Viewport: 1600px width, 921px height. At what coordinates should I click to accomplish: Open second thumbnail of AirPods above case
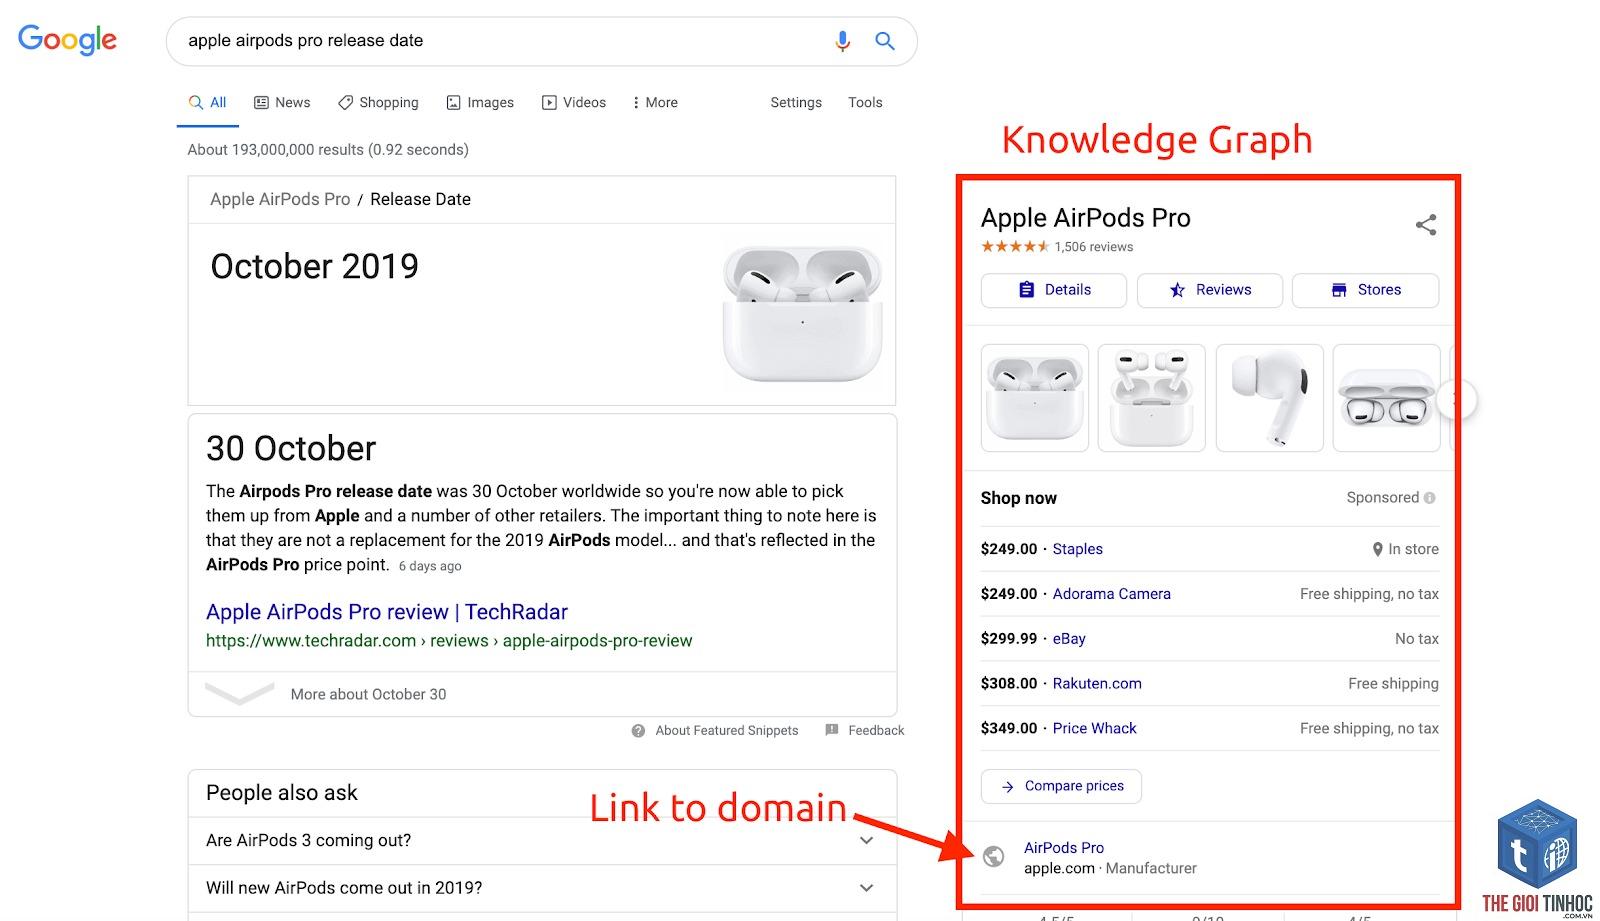1152,398
